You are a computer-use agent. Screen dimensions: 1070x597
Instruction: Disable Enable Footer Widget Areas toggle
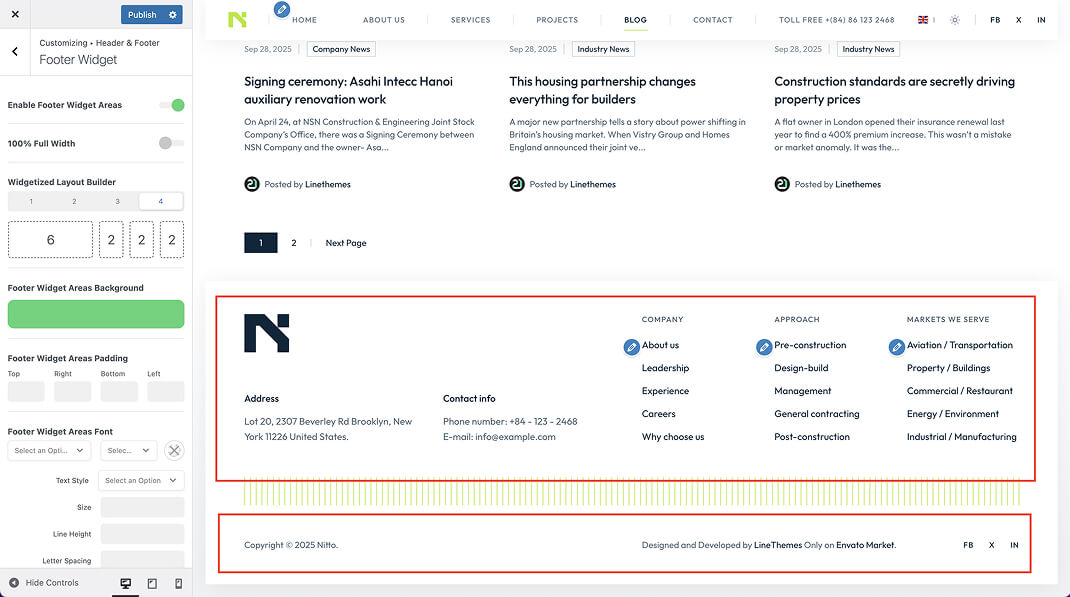172,105
